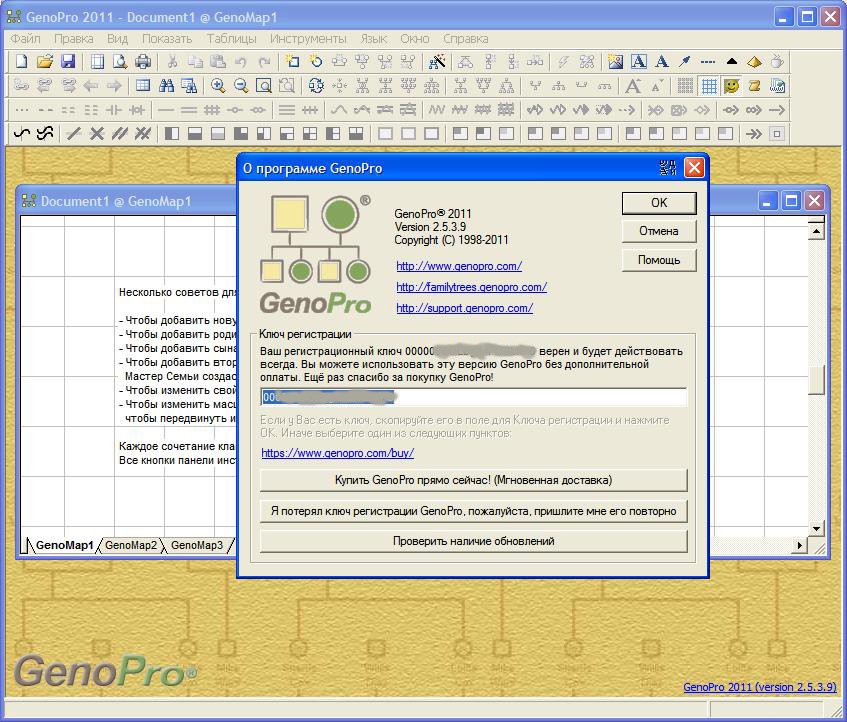The height and width of the screenshot is (722, 847).
Task: Switch to the GenoMap3 tab
Action: click(x=197, y=545)
